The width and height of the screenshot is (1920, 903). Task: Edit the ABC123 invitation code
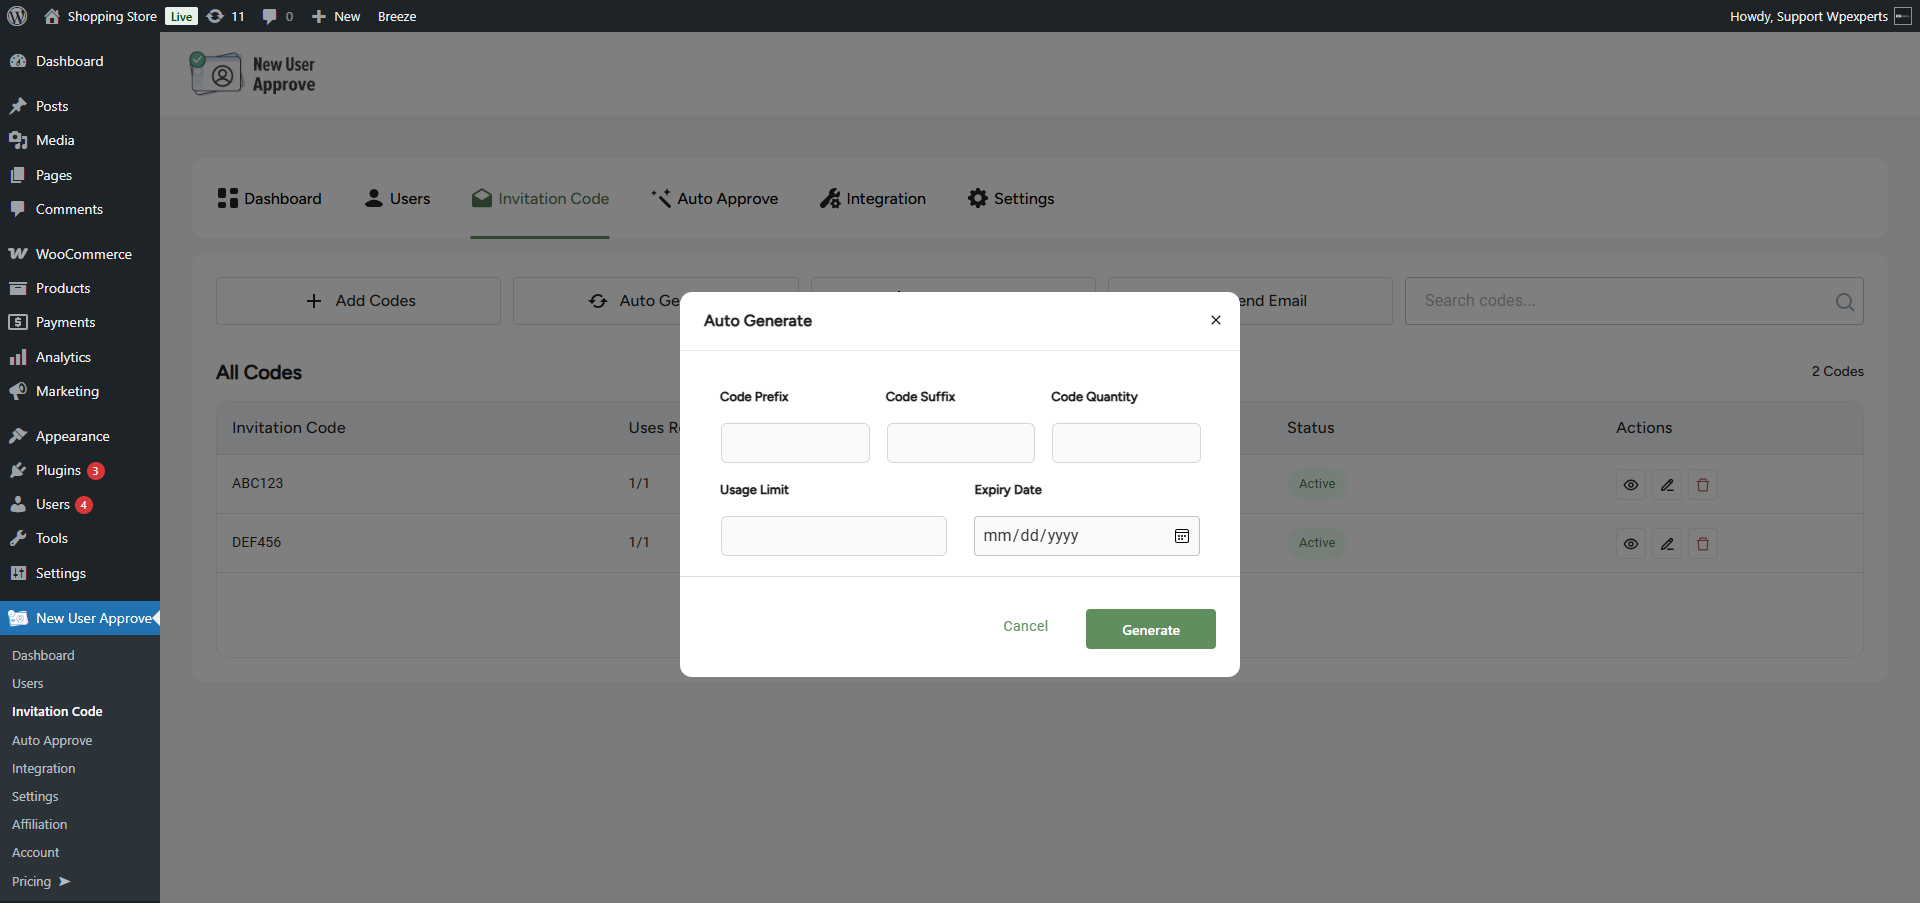pyautogui.click(x=1666, y=485)
